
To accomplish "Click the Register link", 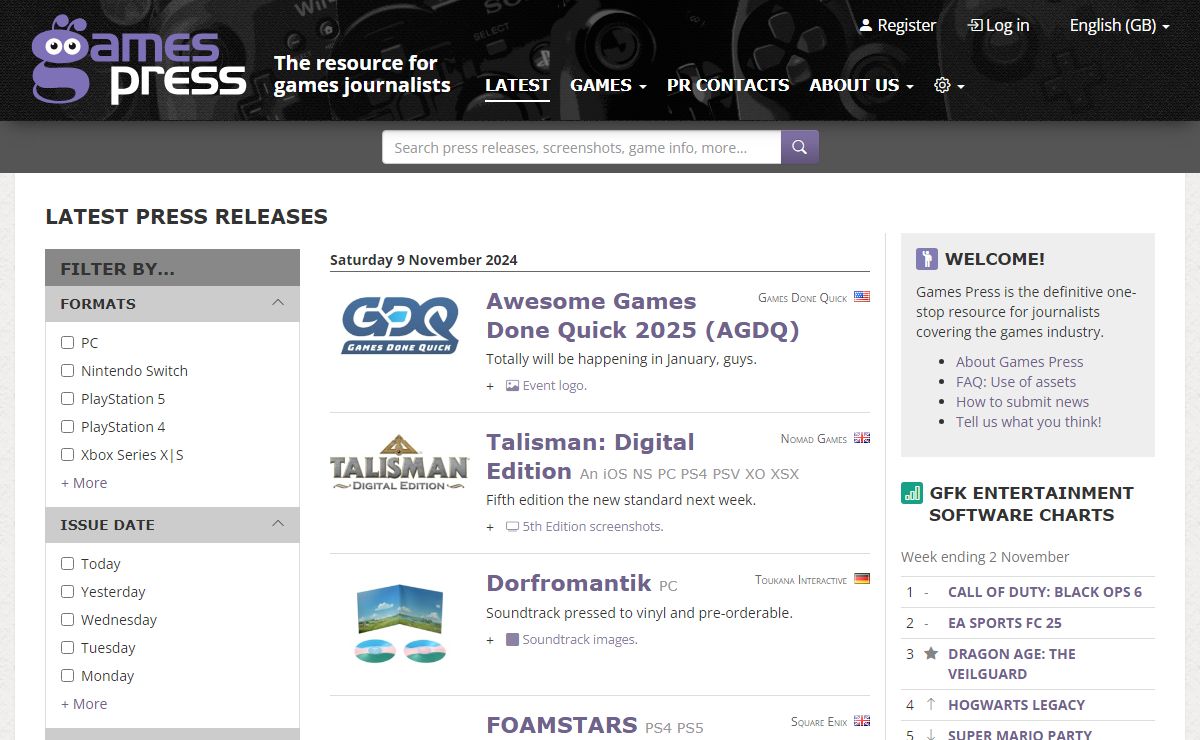I will (898, 26).
